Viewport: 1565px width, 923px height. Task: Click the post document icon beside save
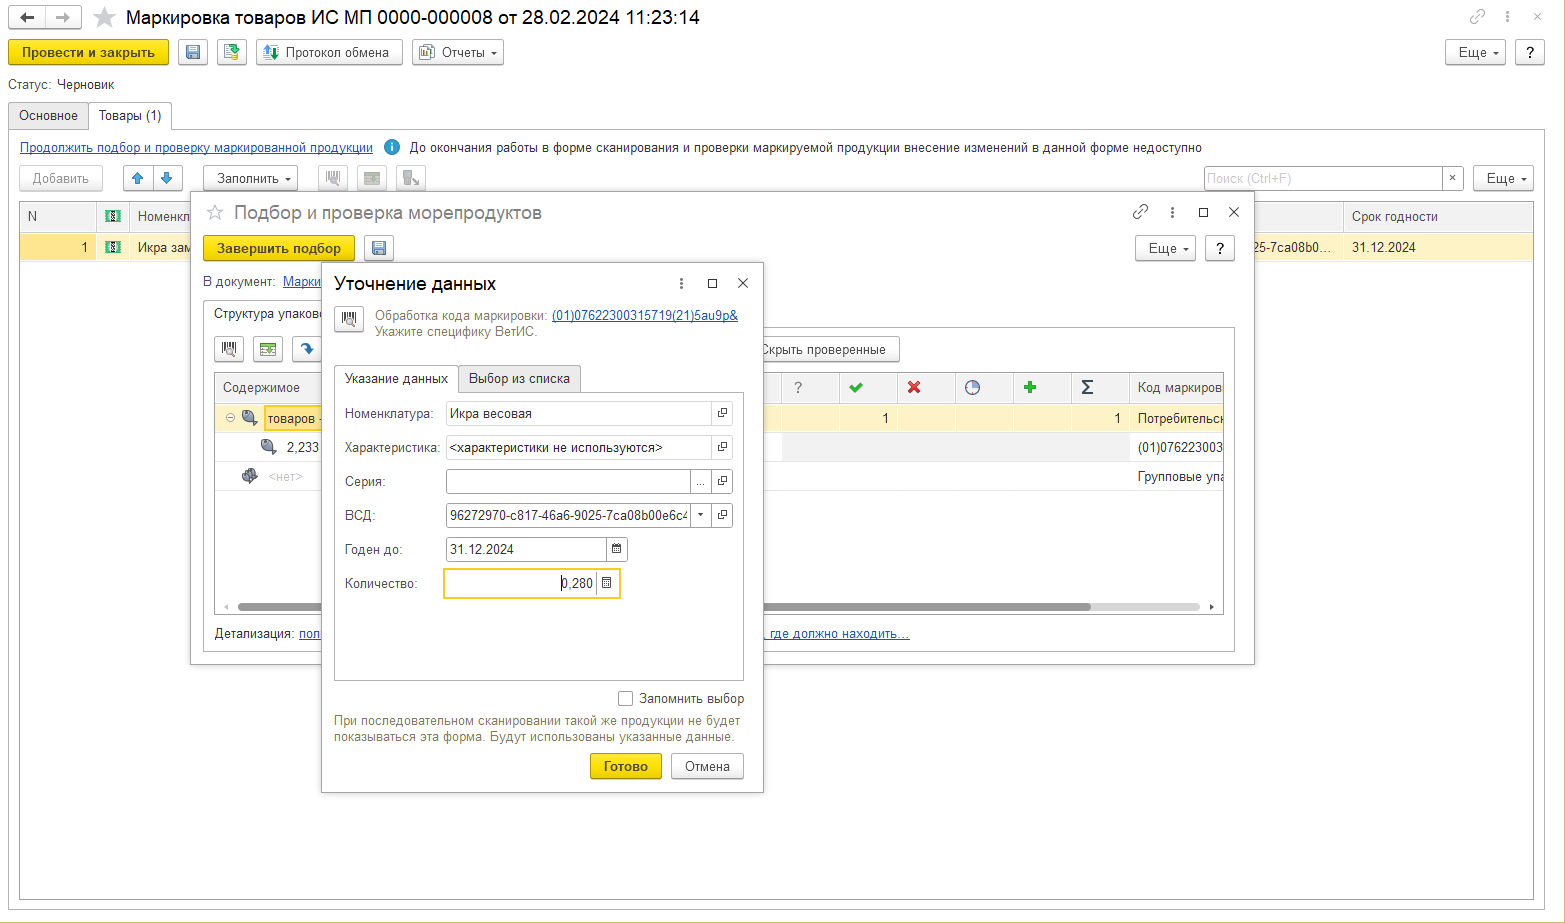tap(232, 52)
